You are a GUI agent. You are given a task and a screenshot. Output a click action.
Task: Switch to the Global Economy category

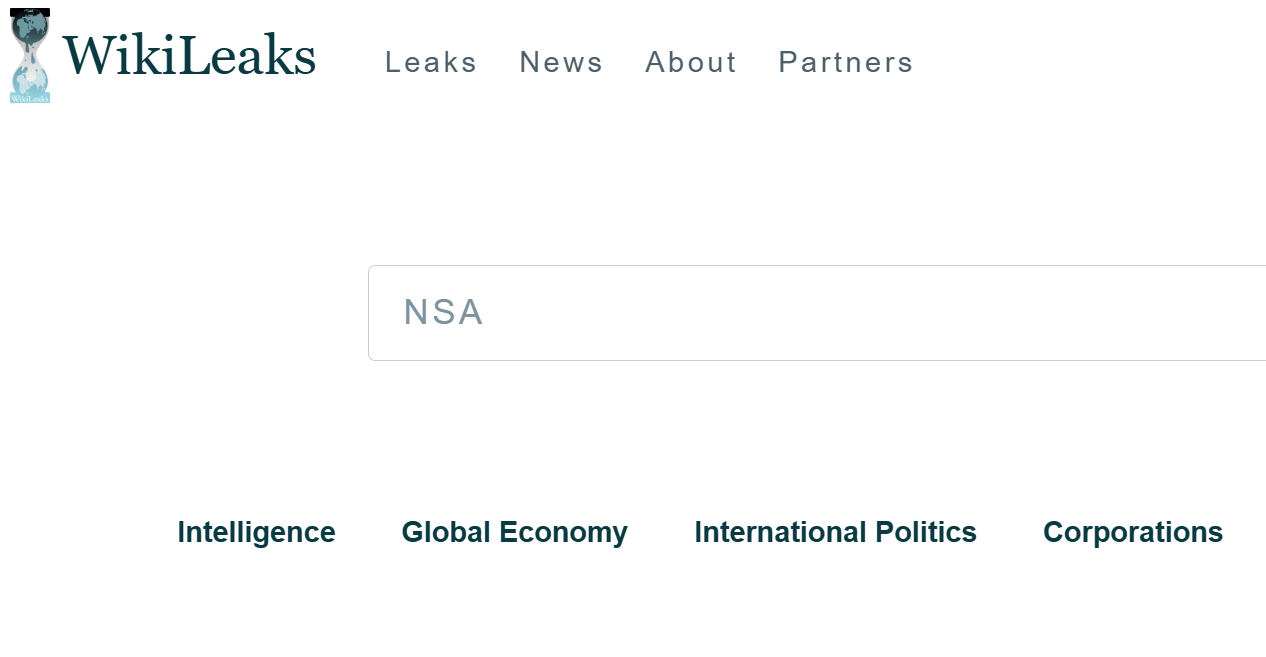[x=514, y=532]
